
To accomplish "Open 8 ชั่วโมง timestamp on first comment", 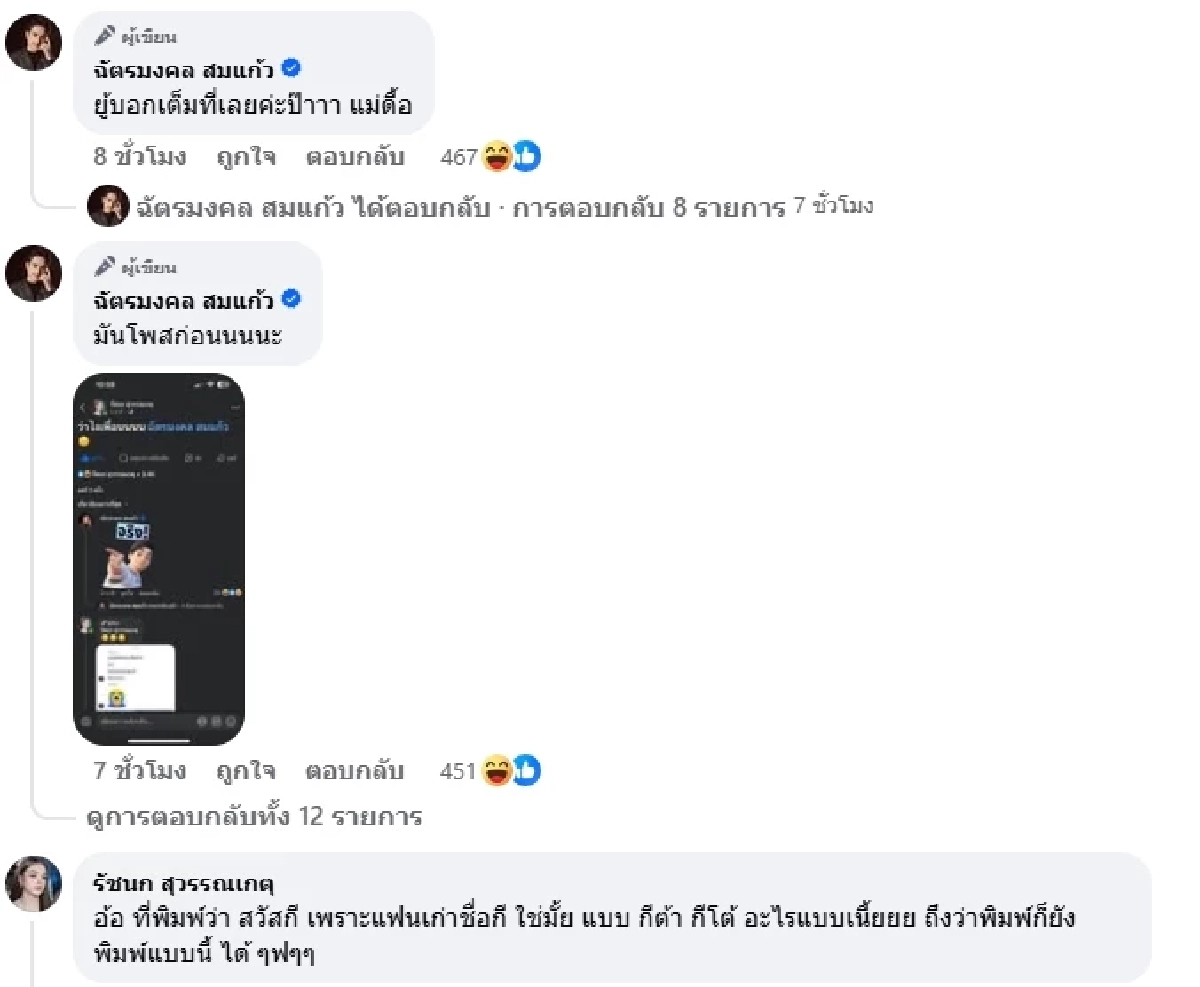I will (x=140, y=157).
